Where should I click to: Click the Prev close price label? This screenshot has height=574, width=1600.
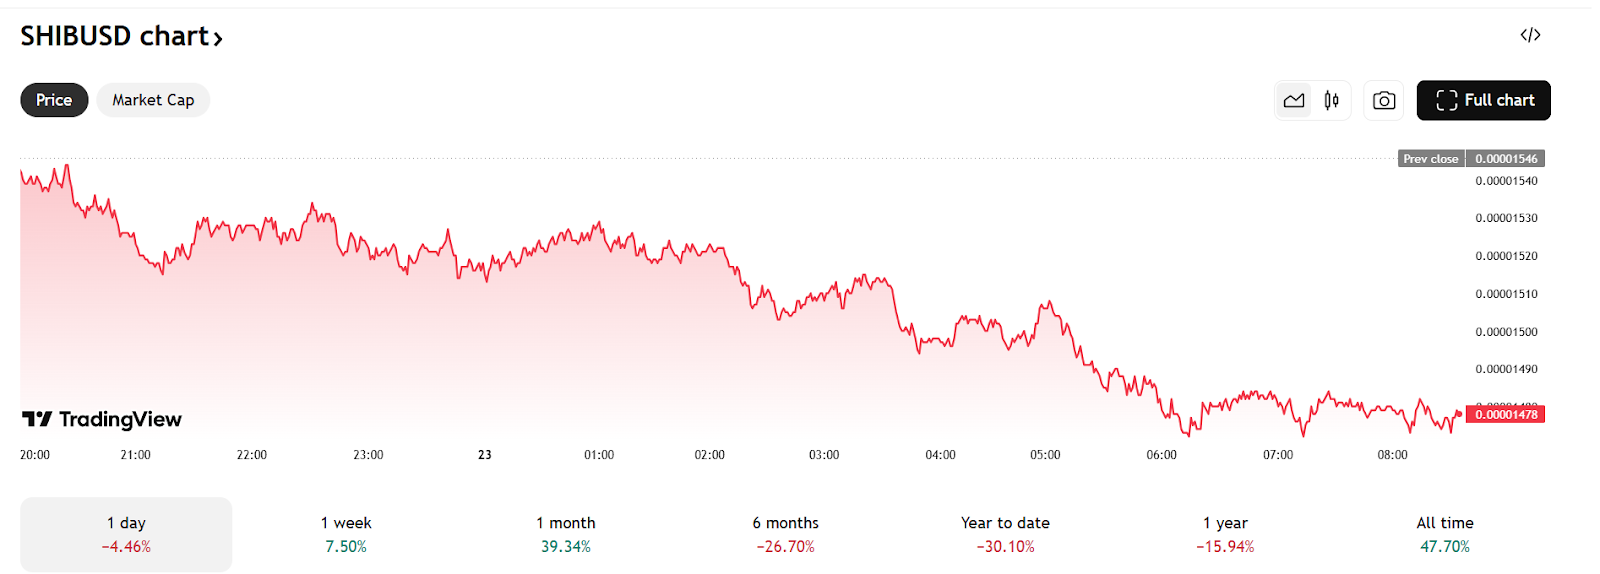(x=1430, y=158)
